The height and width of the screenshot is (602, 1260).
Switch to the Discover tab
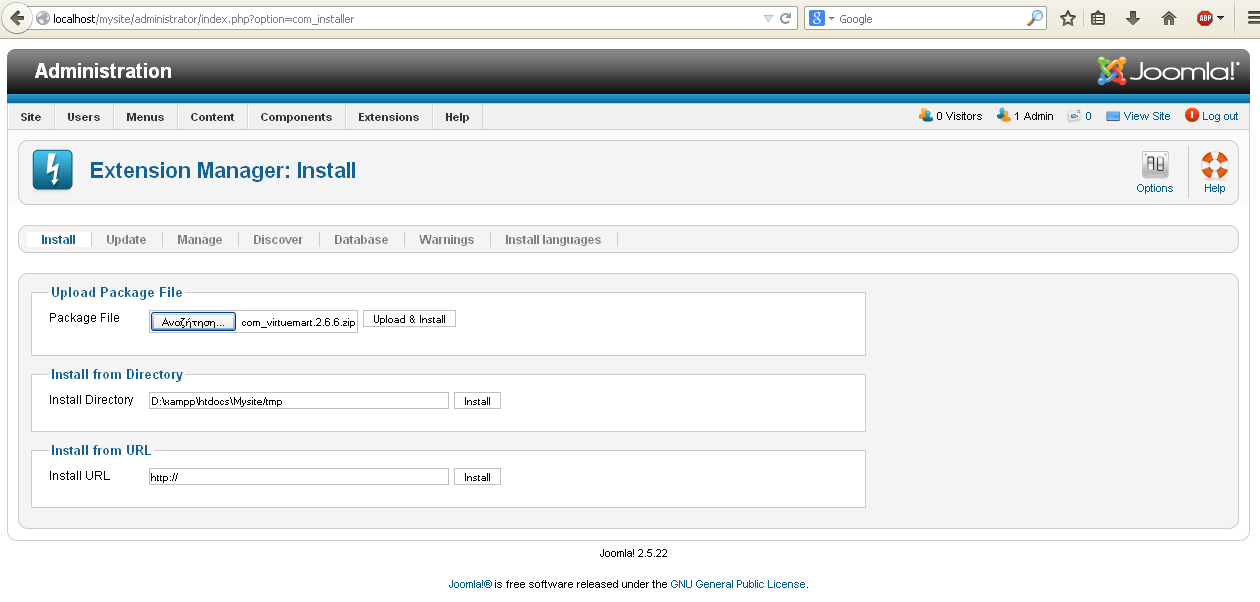[278, 240]
